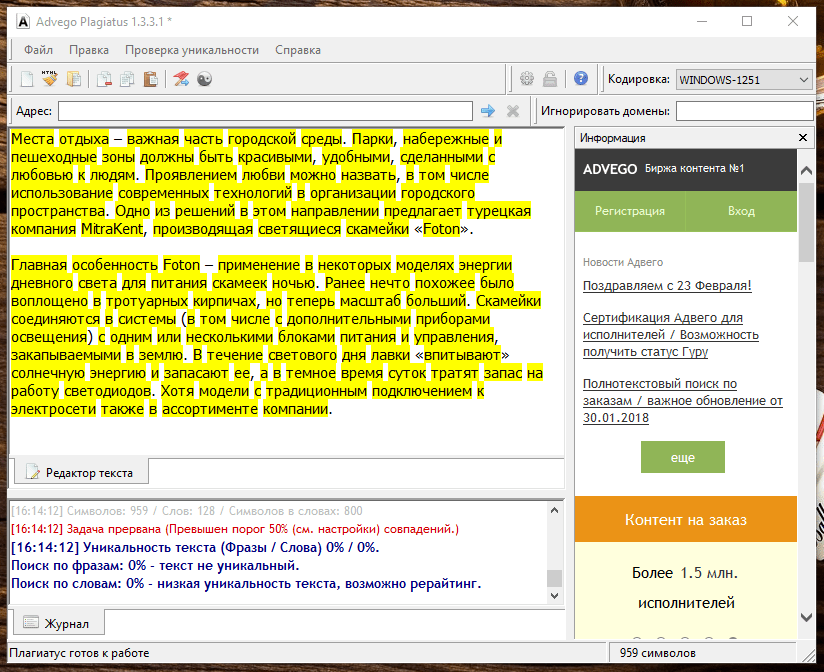Open the Файл menu
The height and width of the screenshot is (672, 824).
click(39, 49)
